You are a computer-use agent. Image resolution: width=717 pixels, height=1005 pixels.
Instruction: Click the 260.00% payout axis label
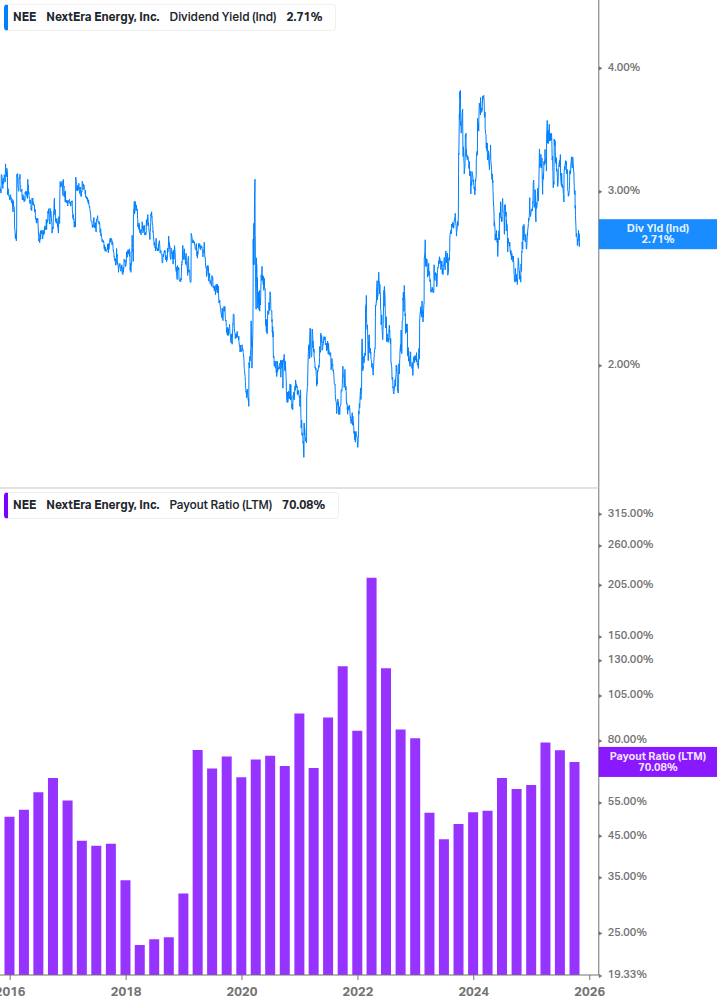(x=630, y=544)
